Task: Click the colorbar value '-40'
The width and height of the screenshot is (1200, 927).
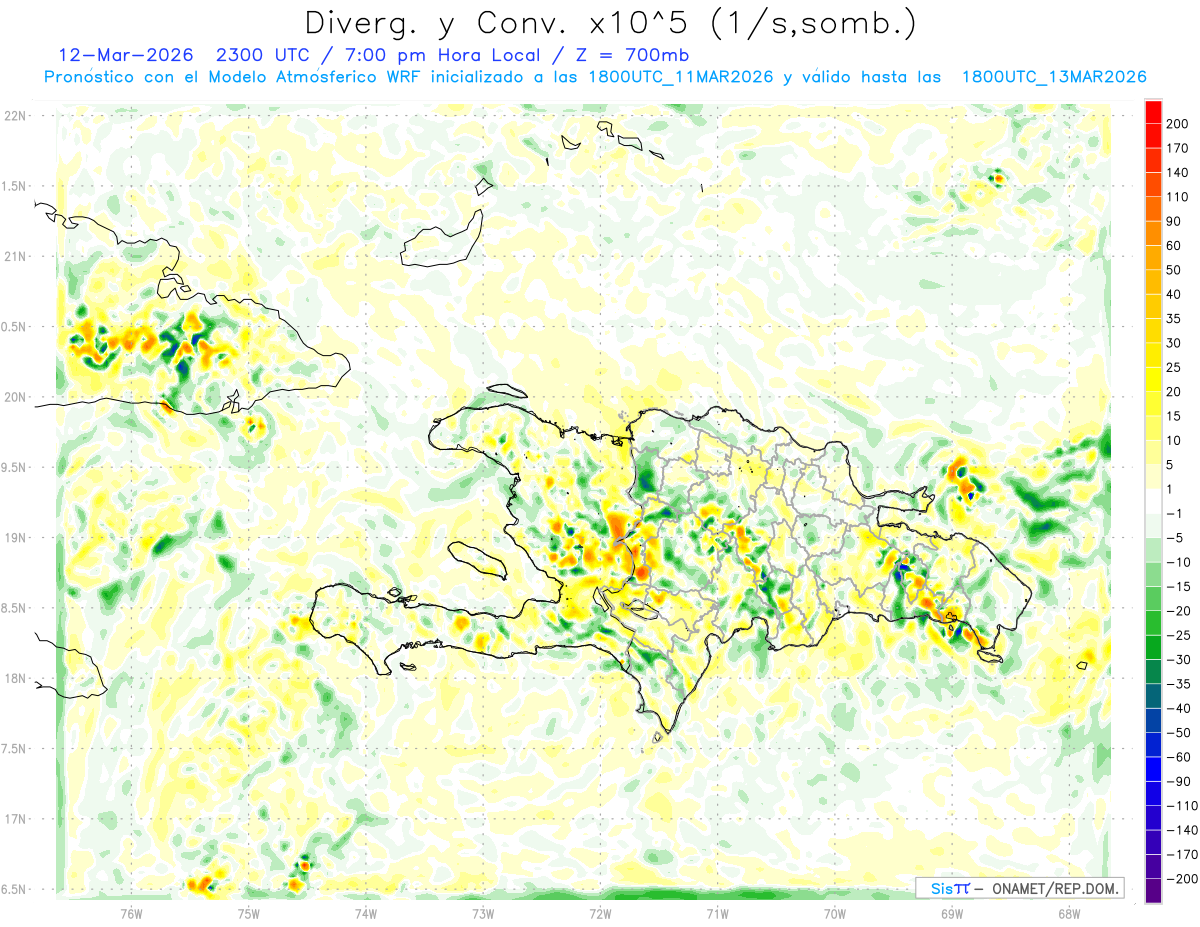Action: click(x=1180, y=708)
